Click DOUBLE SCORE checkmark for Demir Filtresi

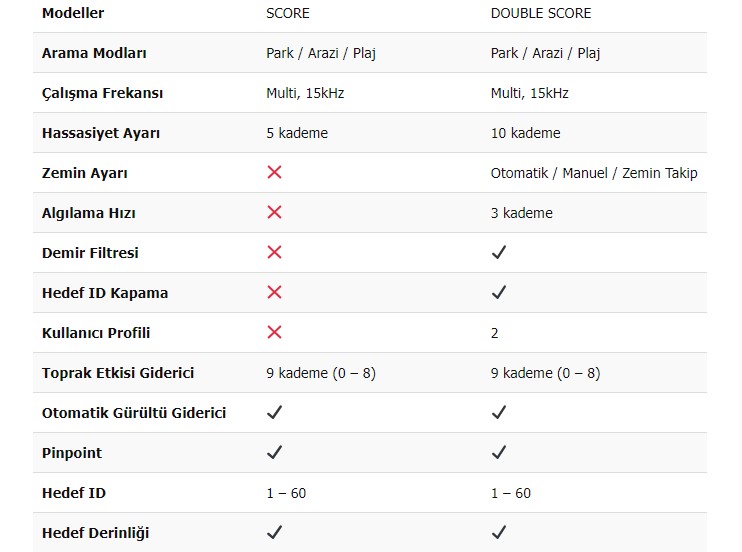pos(498,253)
